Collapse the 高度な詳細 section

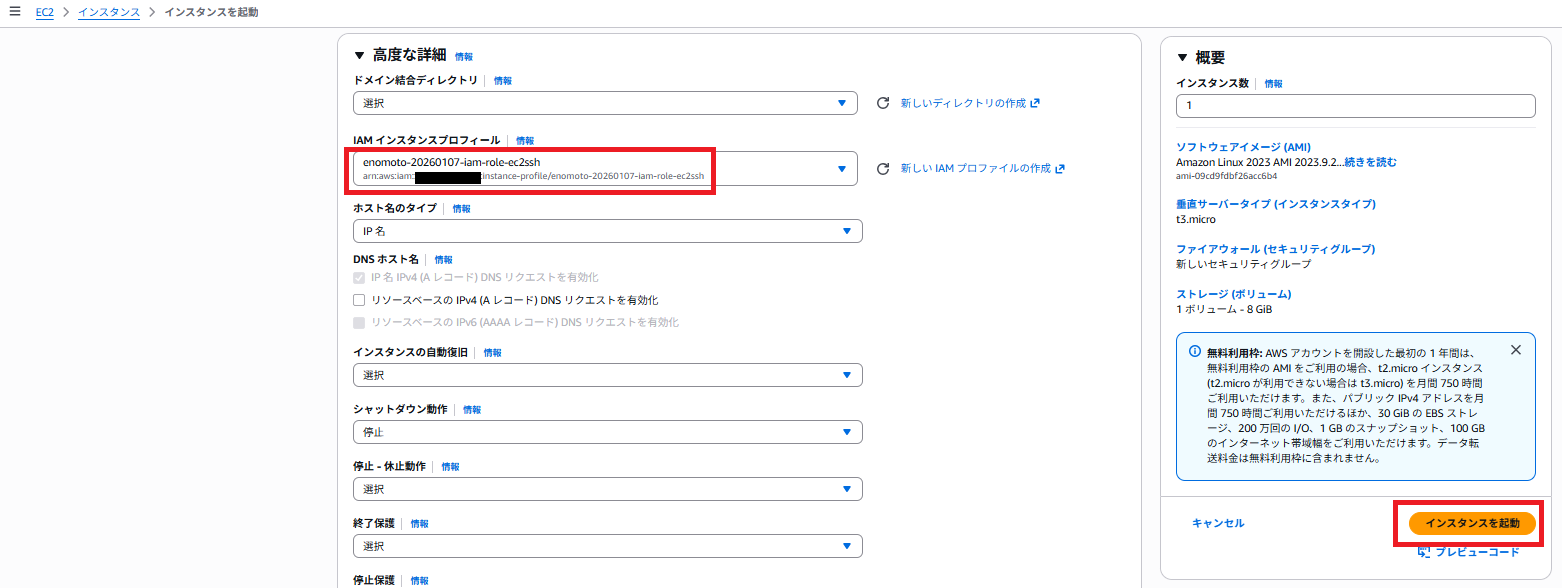pyautogui.click(x=360, y=55)
